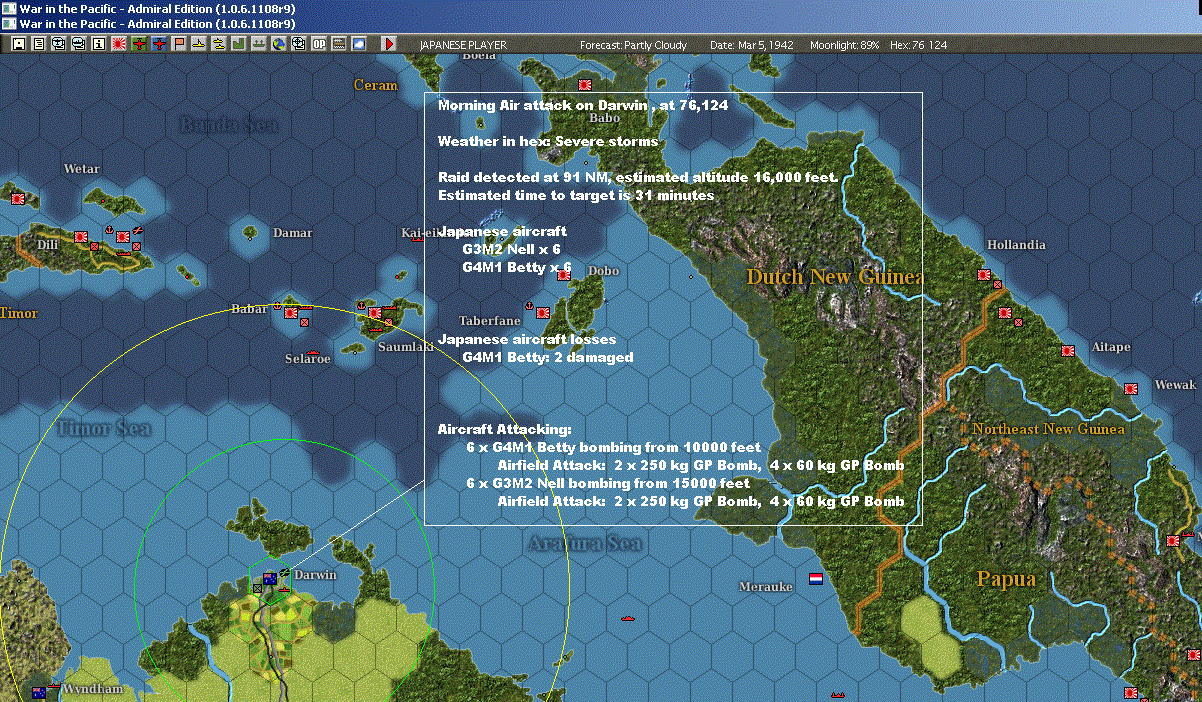1202x702 pixels.
Task: Click the 'Dutch New Guinea' map label
Action: (834, 277)
